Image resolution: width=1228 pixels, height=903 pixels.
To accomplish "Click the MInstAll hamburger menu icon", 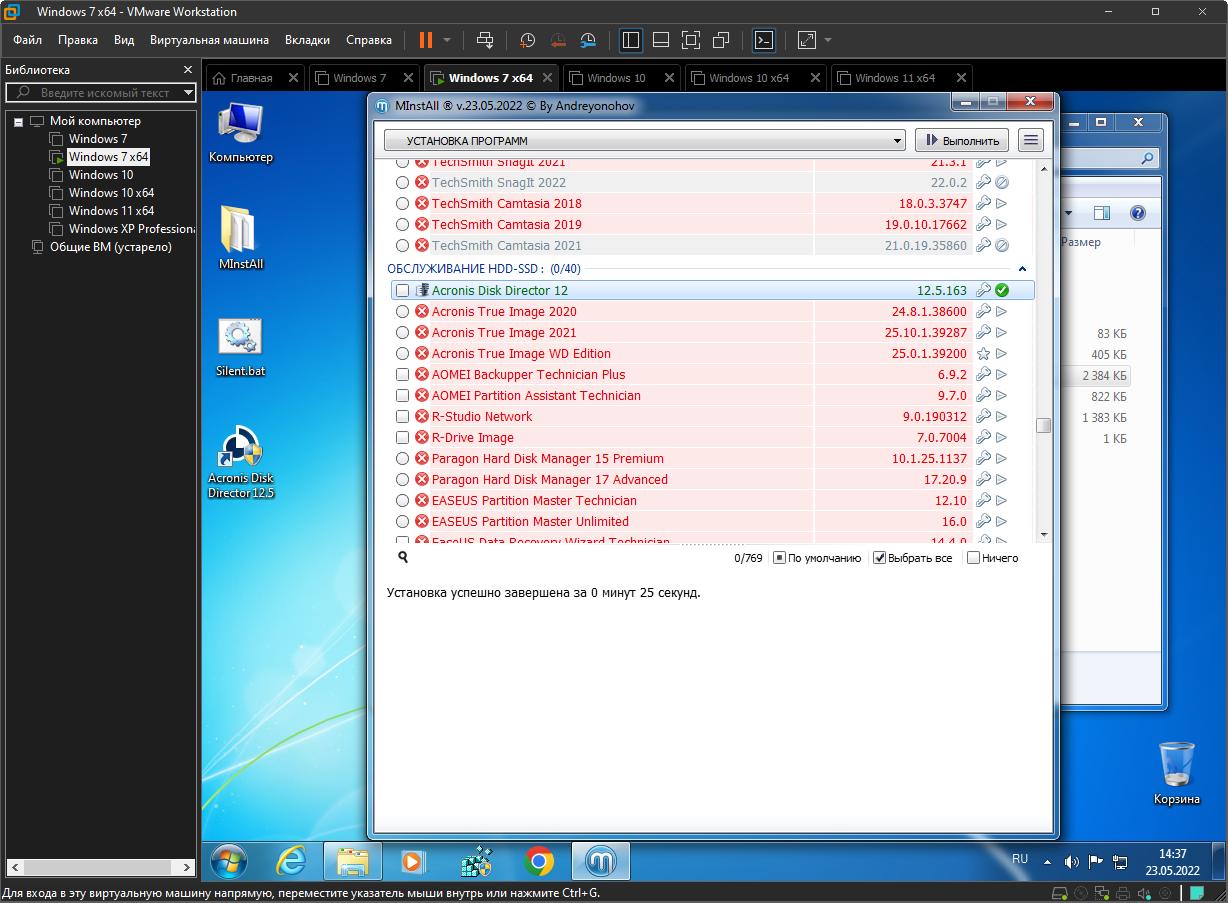I will 1031,140.
